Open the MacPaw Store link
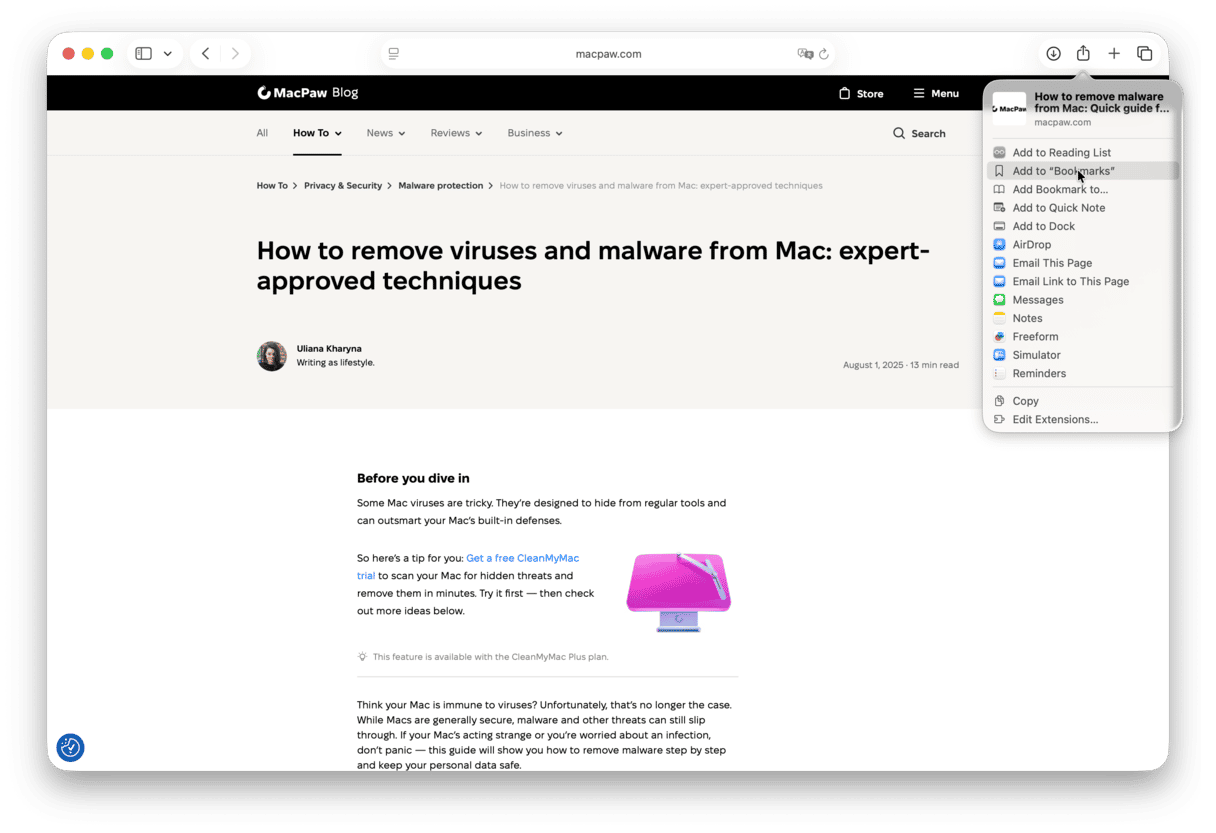Viewport: 1216px width, 833px height. coord(861,94)
